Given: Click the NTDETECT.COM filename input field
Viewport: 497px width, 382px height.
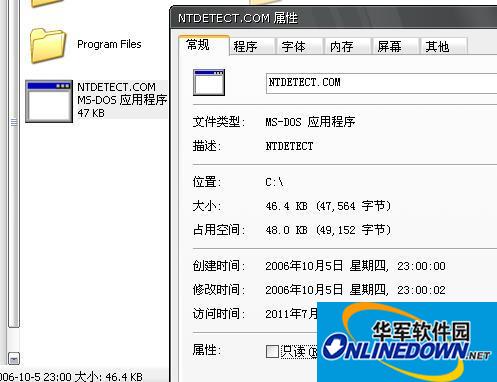Looking at the screenshot, I should pos(381,83).
